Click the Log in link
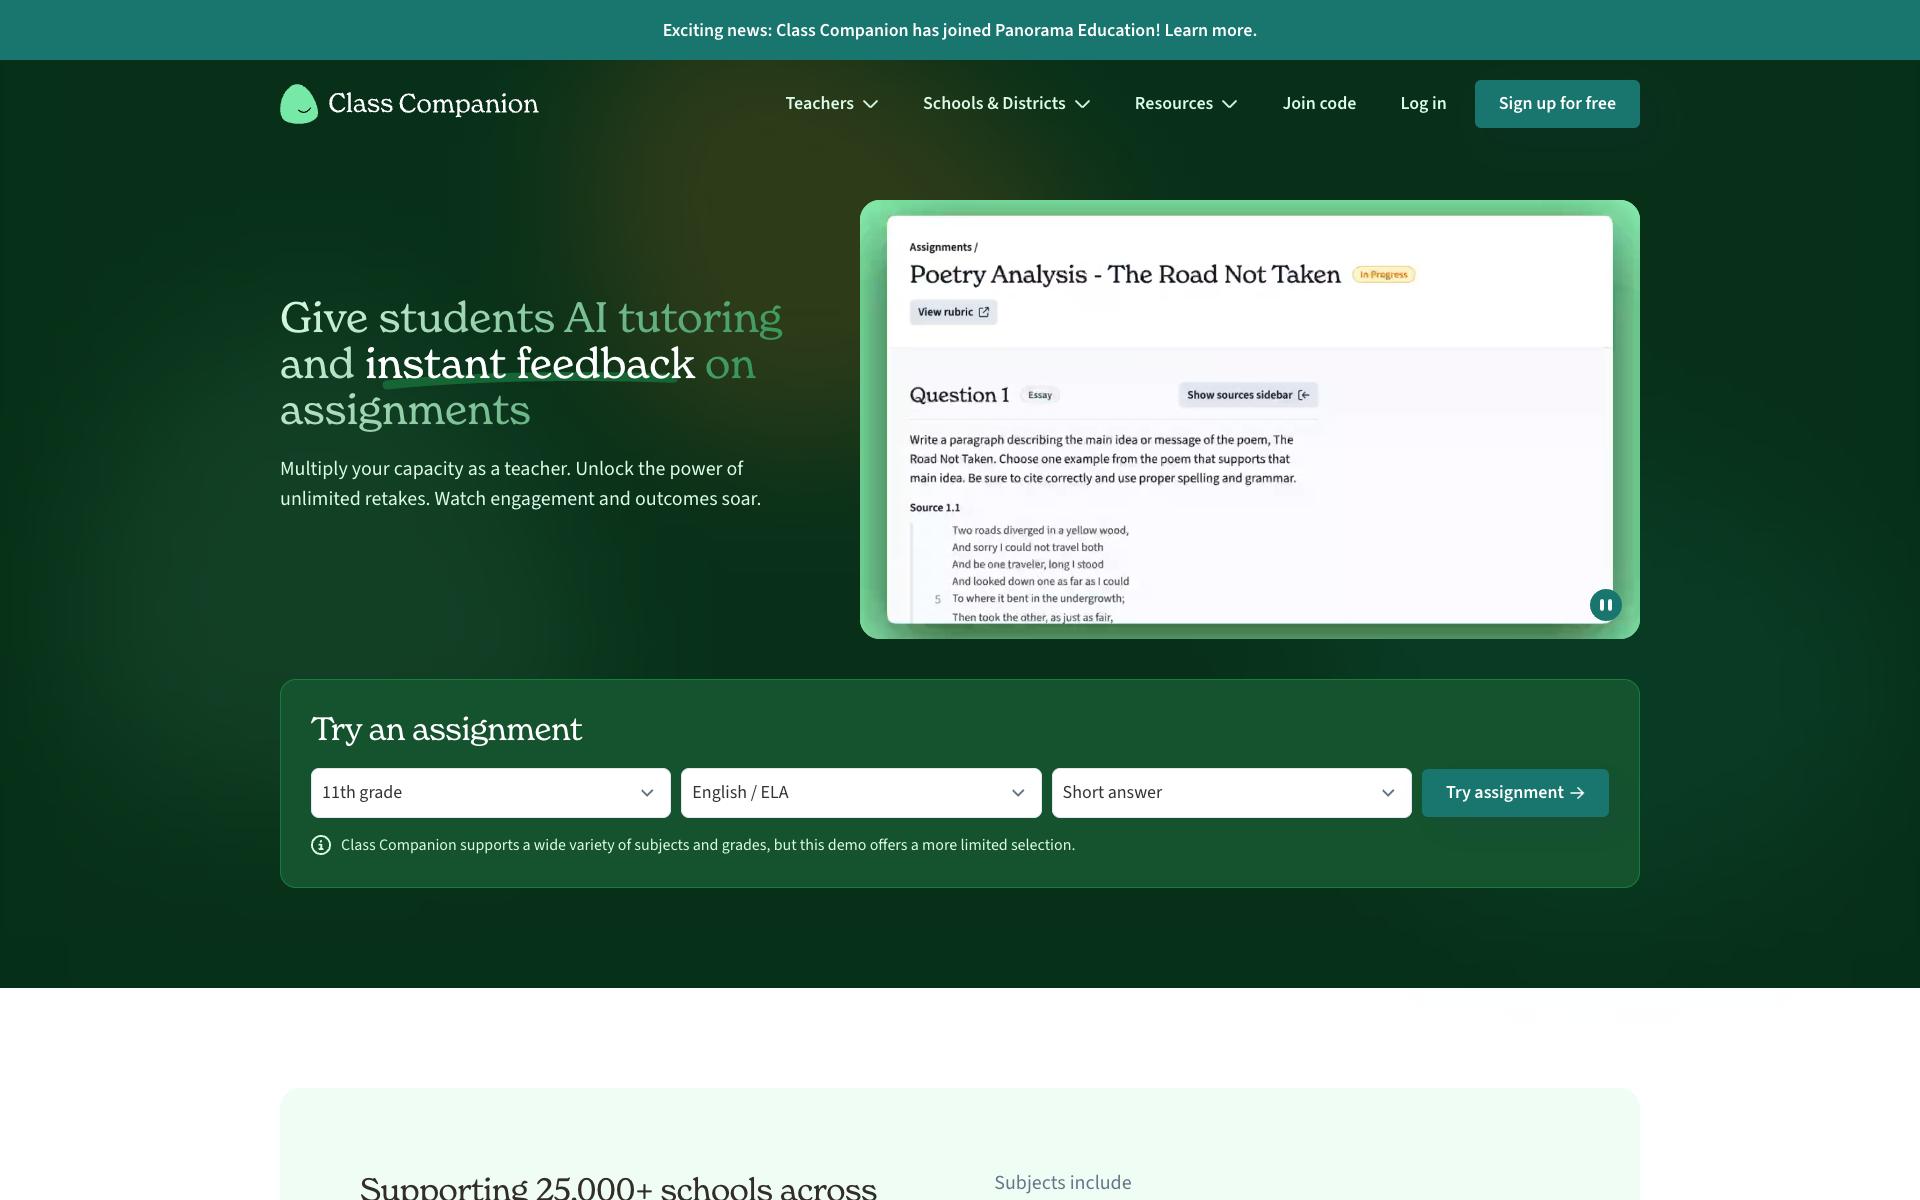This screenshot has height=1200, width=1920. coord(1423,104)
